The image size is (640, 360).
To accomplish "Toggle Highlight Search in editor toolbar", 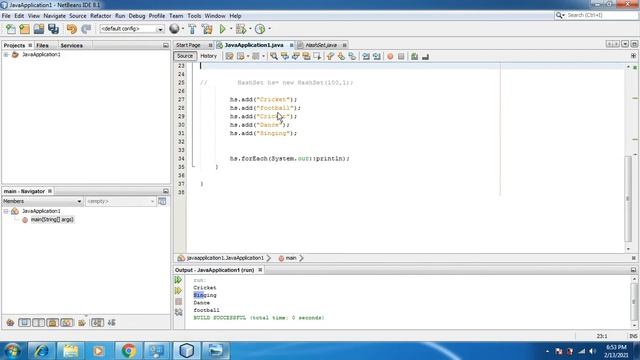I will (x=306, y=56).
